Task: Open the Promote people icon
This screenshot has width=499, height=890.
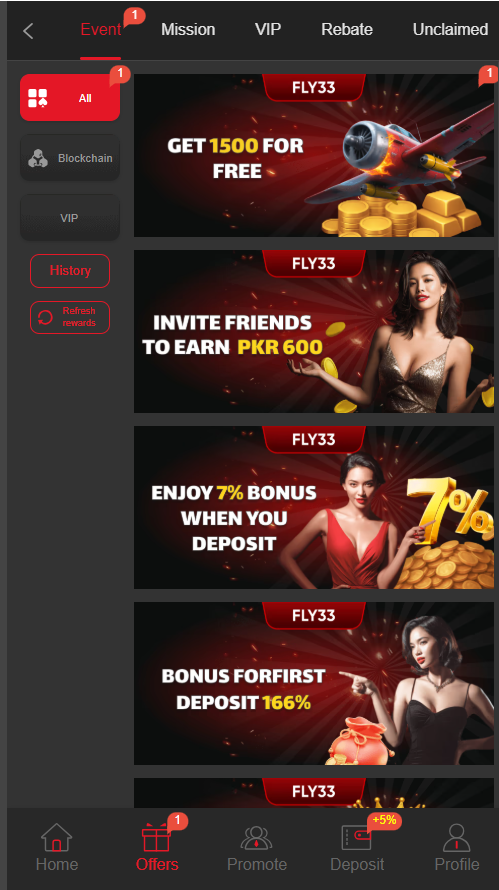Action: tap(257, 838)
